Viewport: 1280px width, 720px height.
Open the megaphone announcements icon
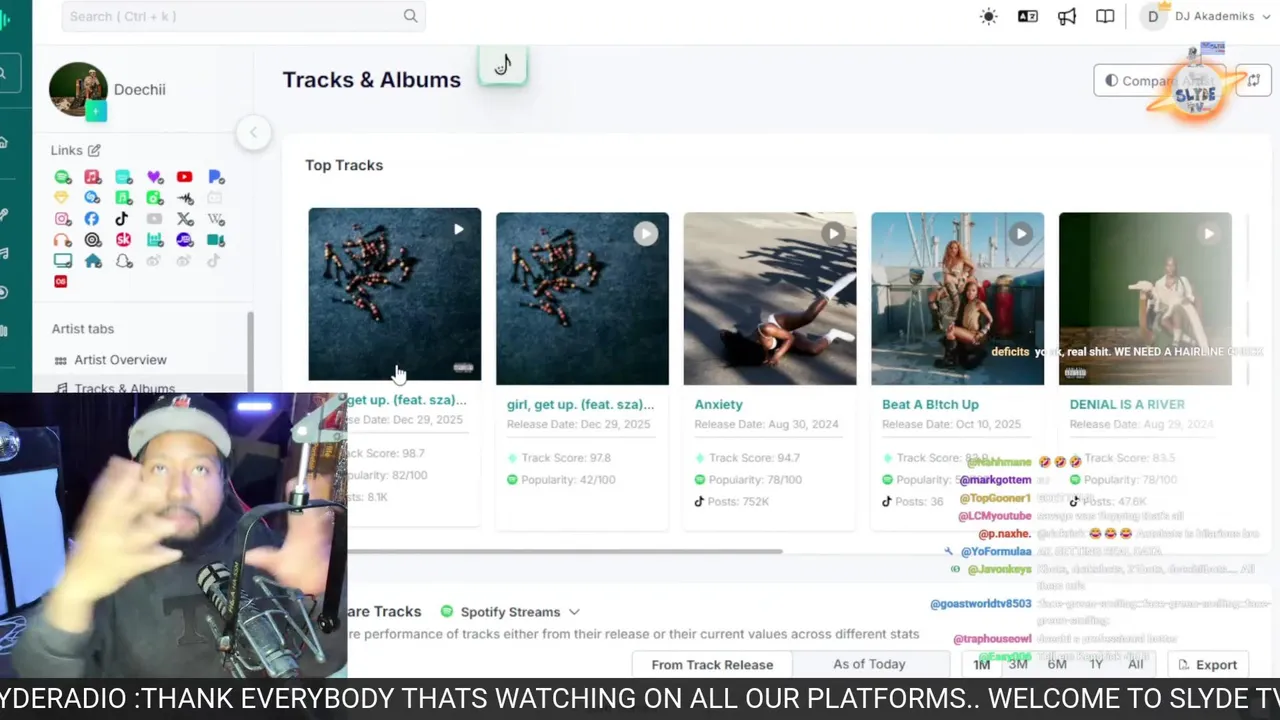(1066, 16)
